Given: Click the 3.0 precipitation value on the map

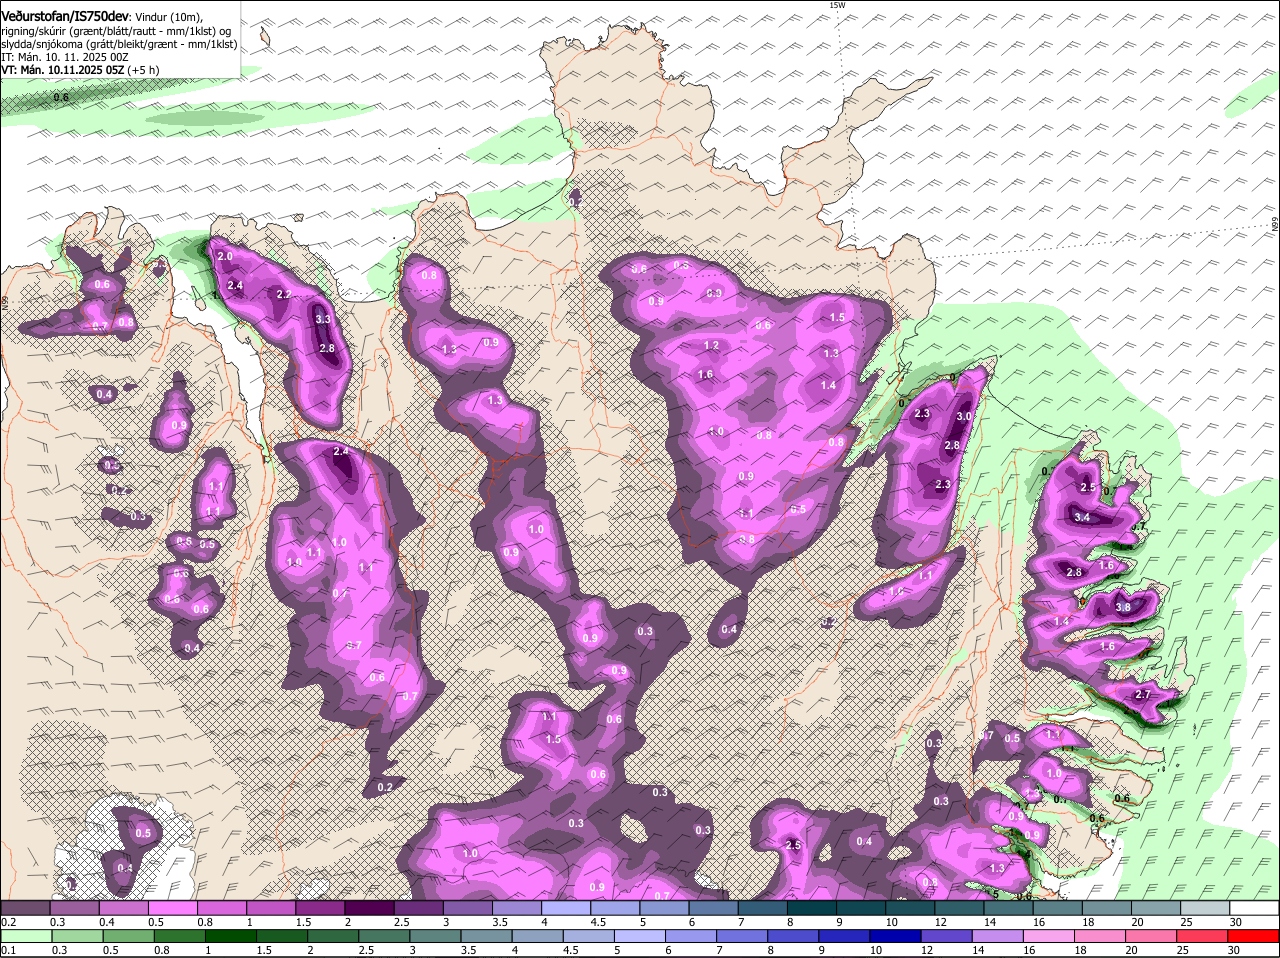Looking at the screenshot, I should click(x=964, y=416).
